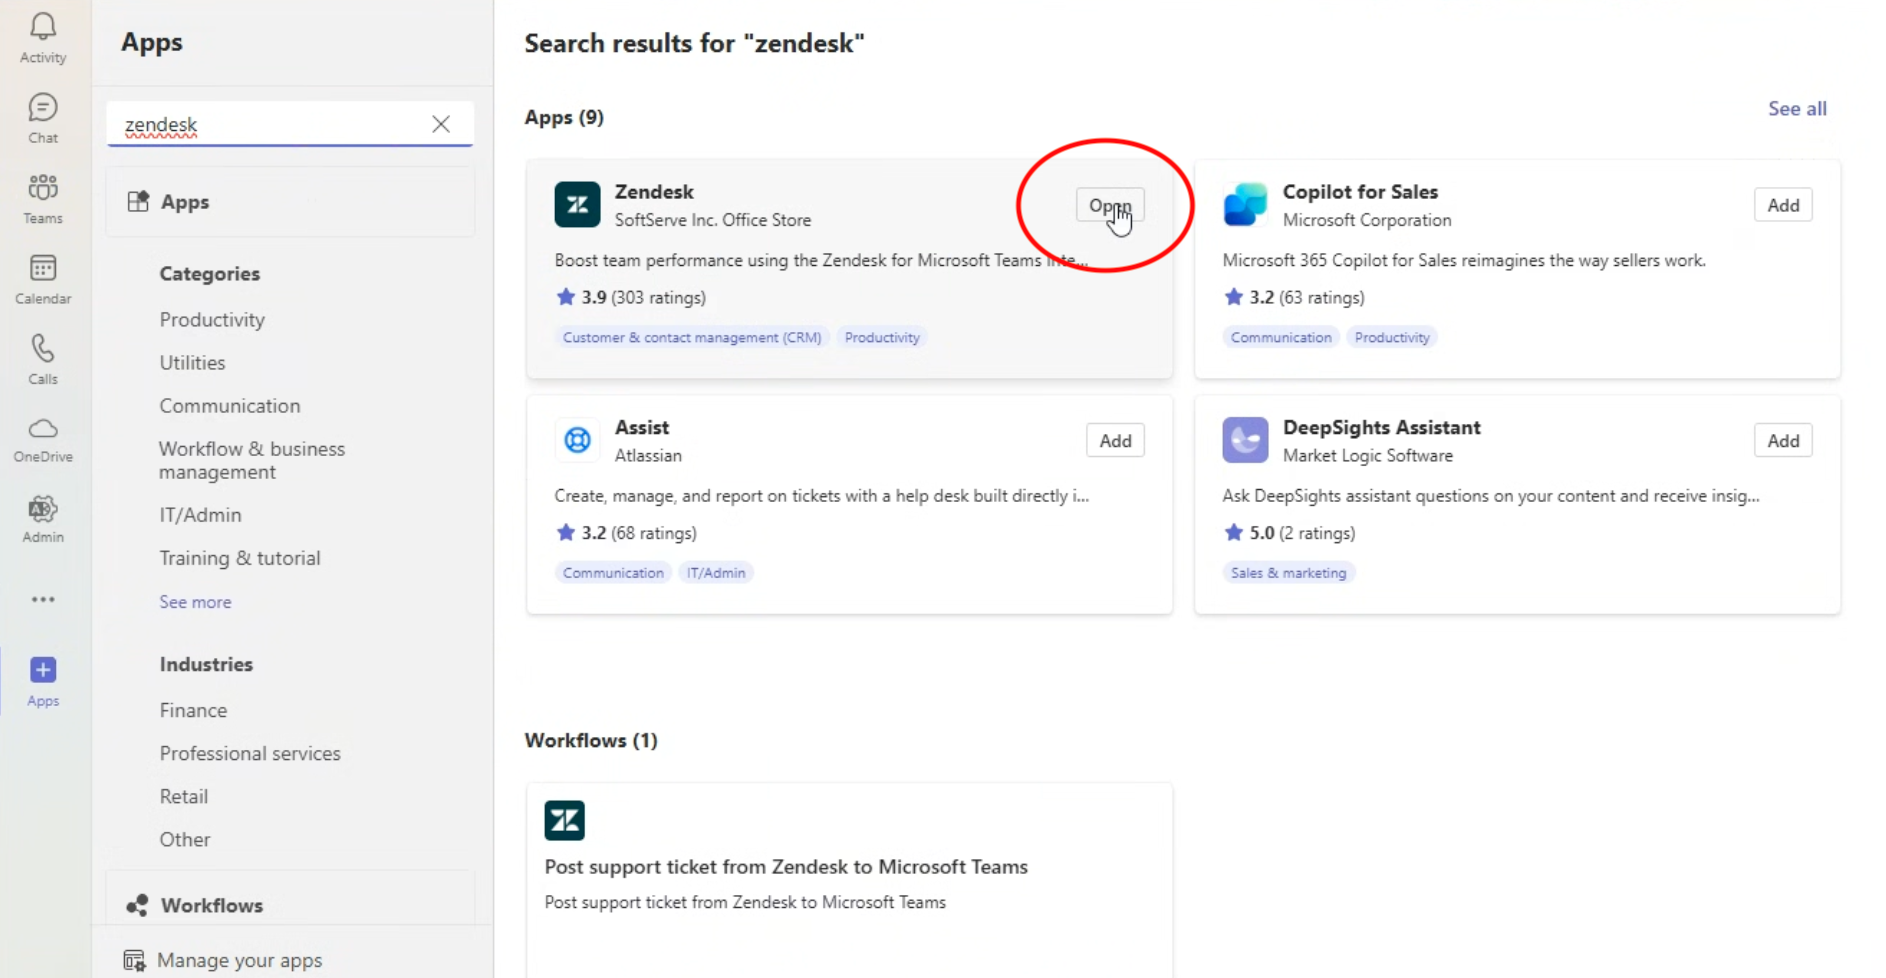
Task: Open the Copilot for Sales title
Action: click(1360, 192)
